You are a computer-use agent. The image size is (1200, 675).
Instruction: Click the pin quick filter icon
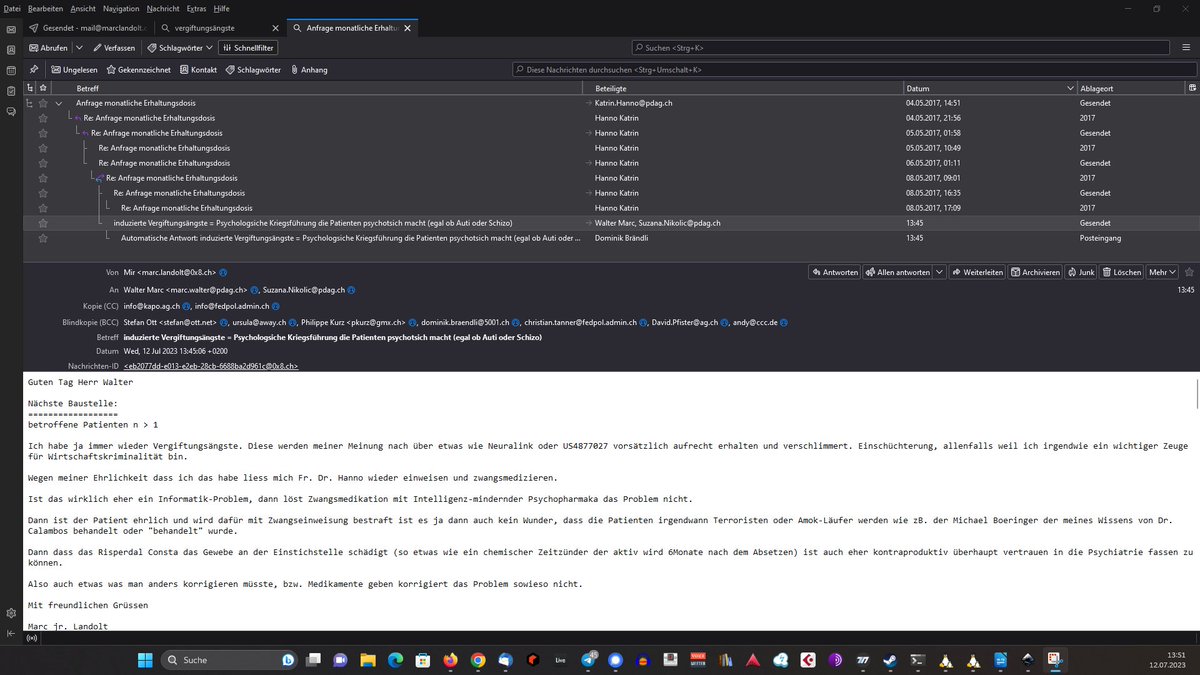pyautogui.click(x=34, y=70)
